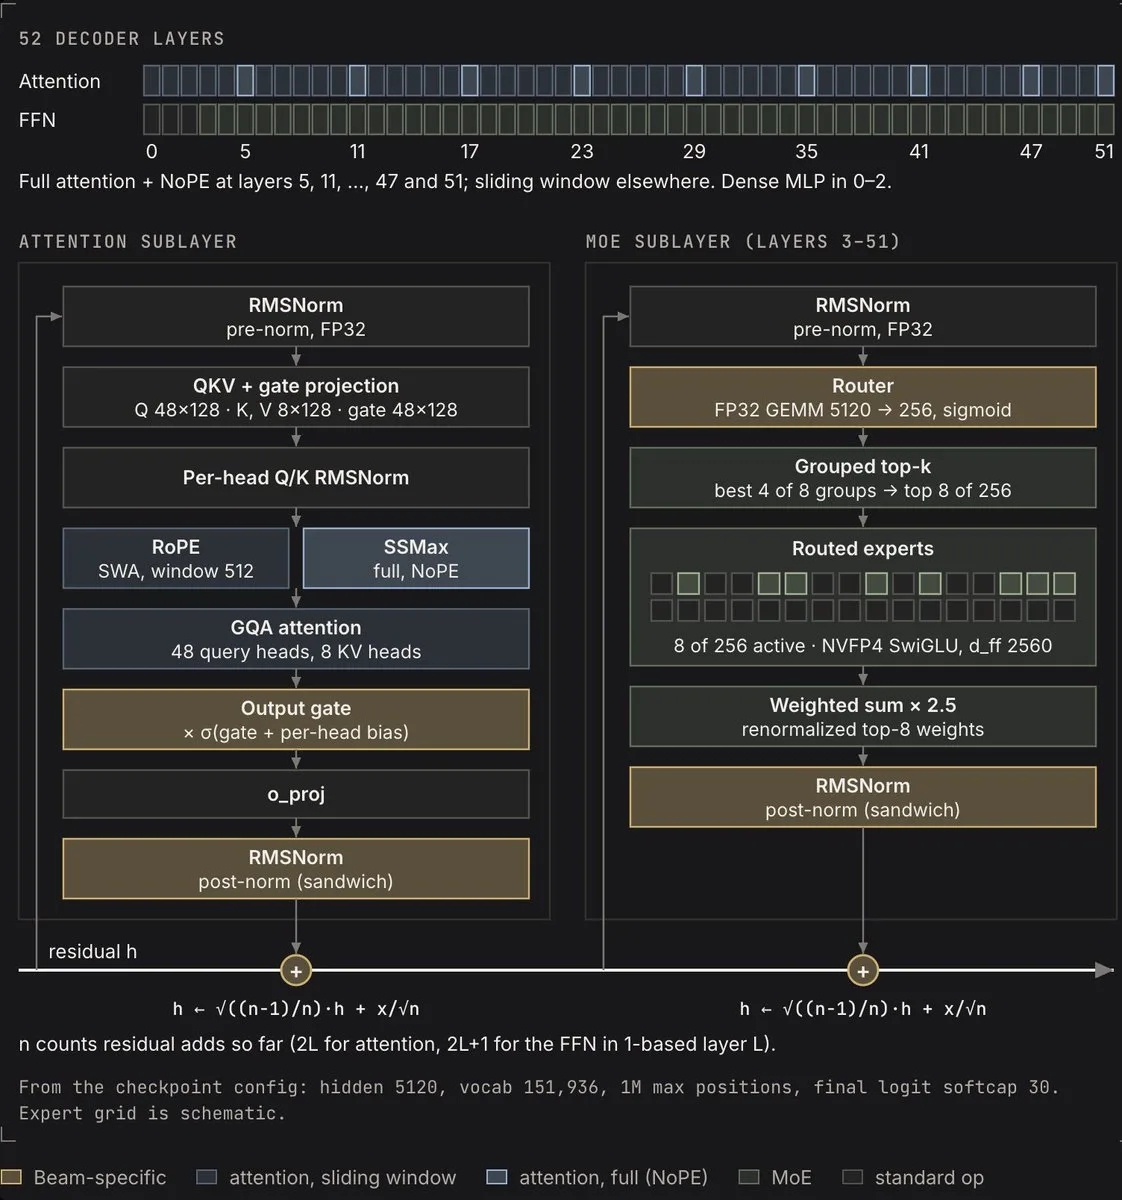Click the 'MOE SUBLAYER (LAYERS 3-51)' heading
Screen dimensions: 1122x1200
point(743,242)
